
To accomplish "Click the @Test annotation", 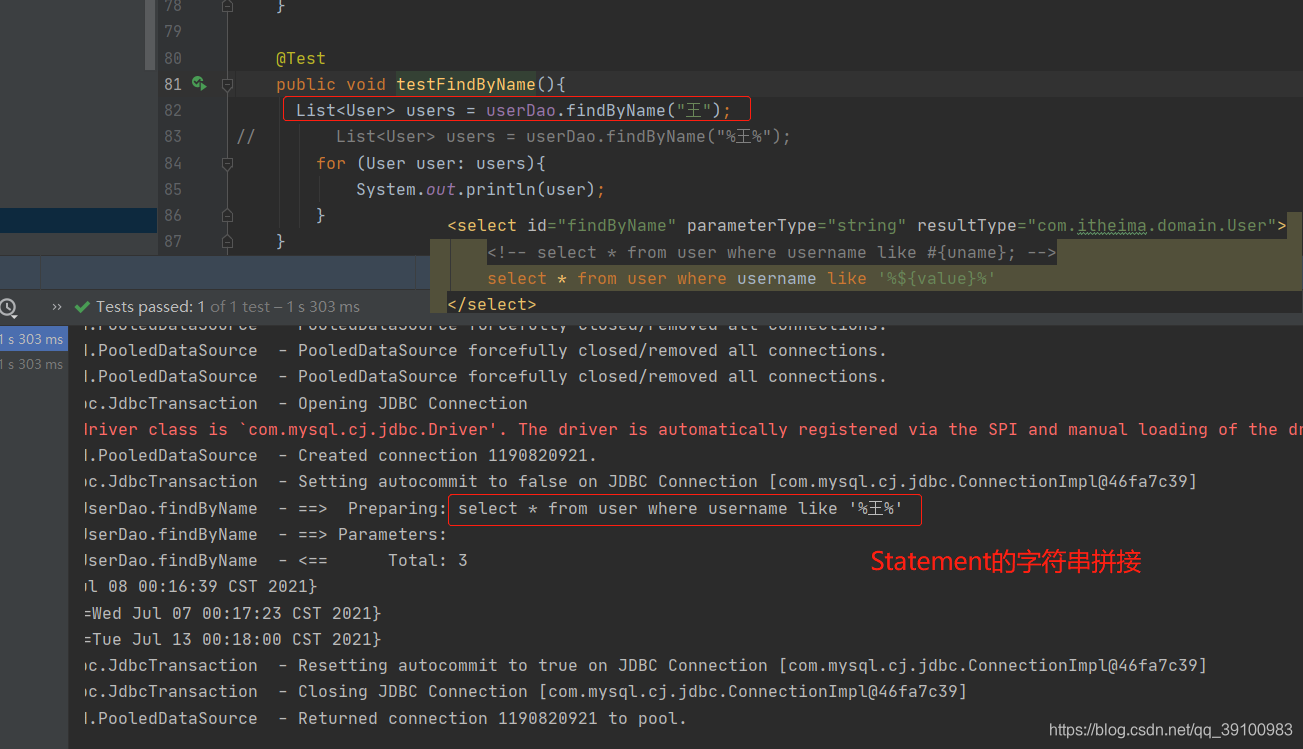I will [301, 59].
